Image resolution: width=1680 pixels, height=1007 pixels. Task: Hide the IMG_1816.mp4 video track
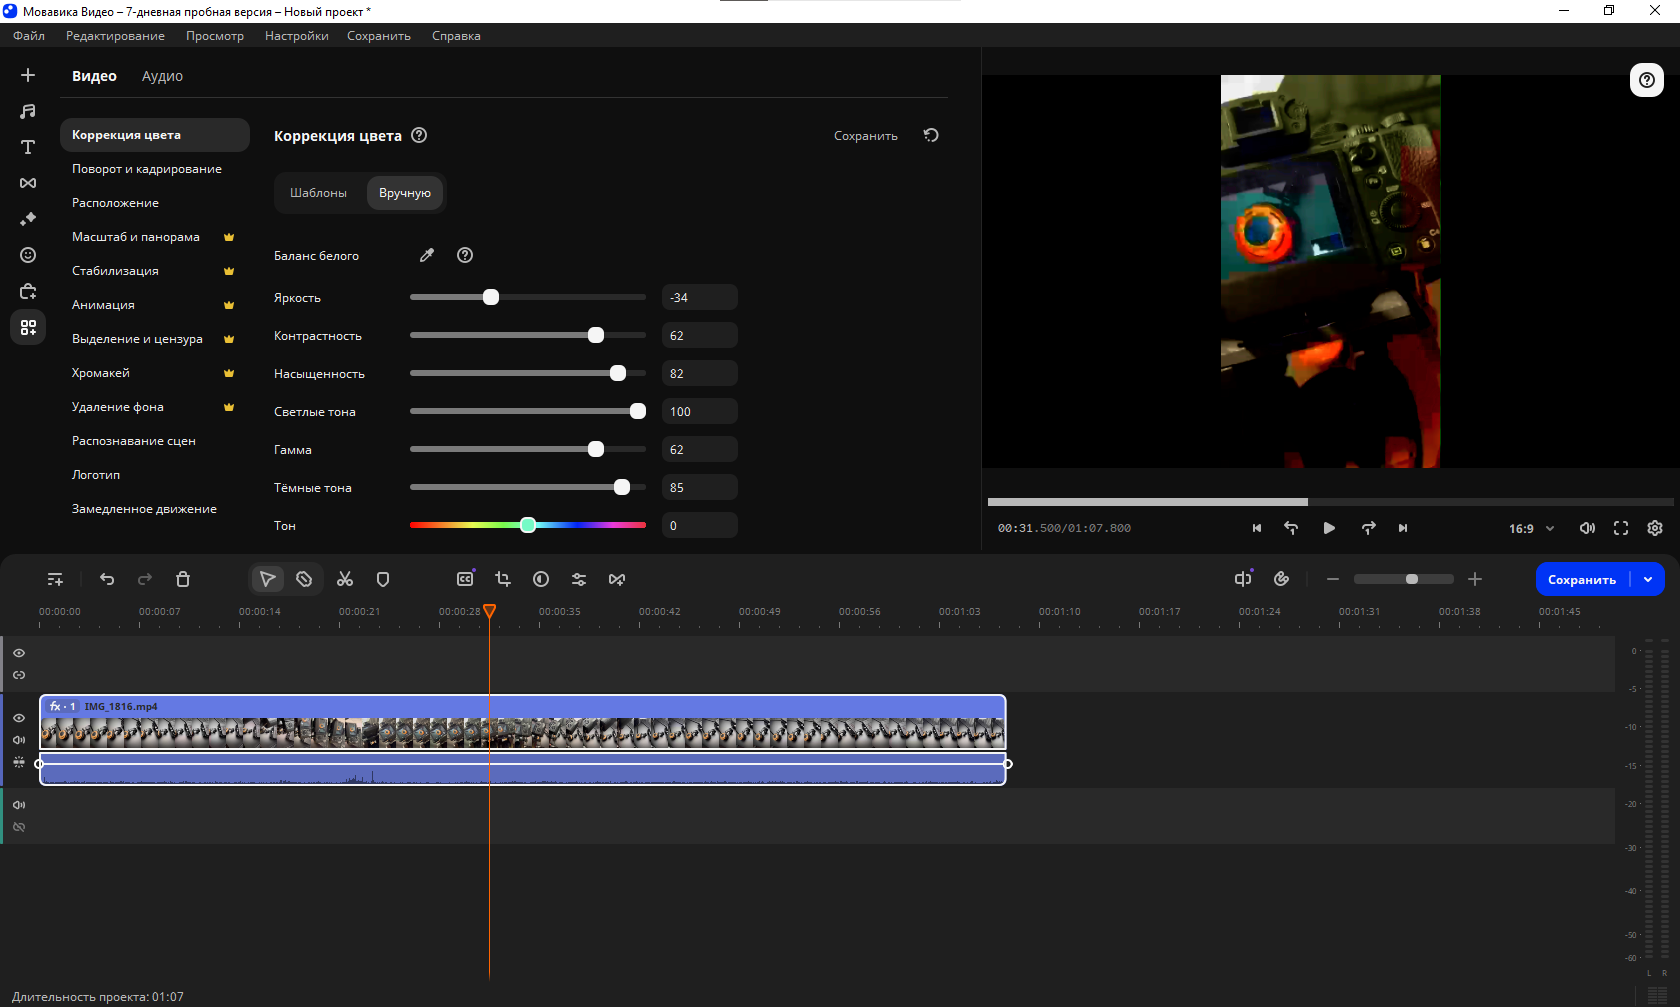(19, 718)
